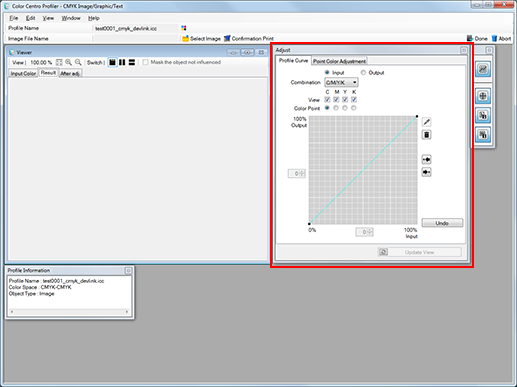The image size is (517, 387).
Task: Open the Window menu
Action: 71,18
